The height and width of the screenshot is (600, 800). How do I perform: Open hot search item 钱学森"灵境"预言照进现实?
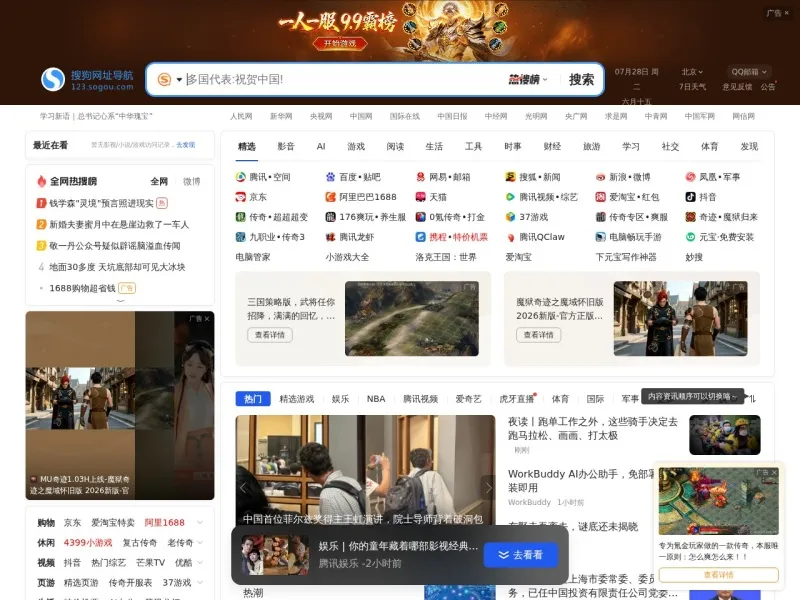click(x=101, y=203)
